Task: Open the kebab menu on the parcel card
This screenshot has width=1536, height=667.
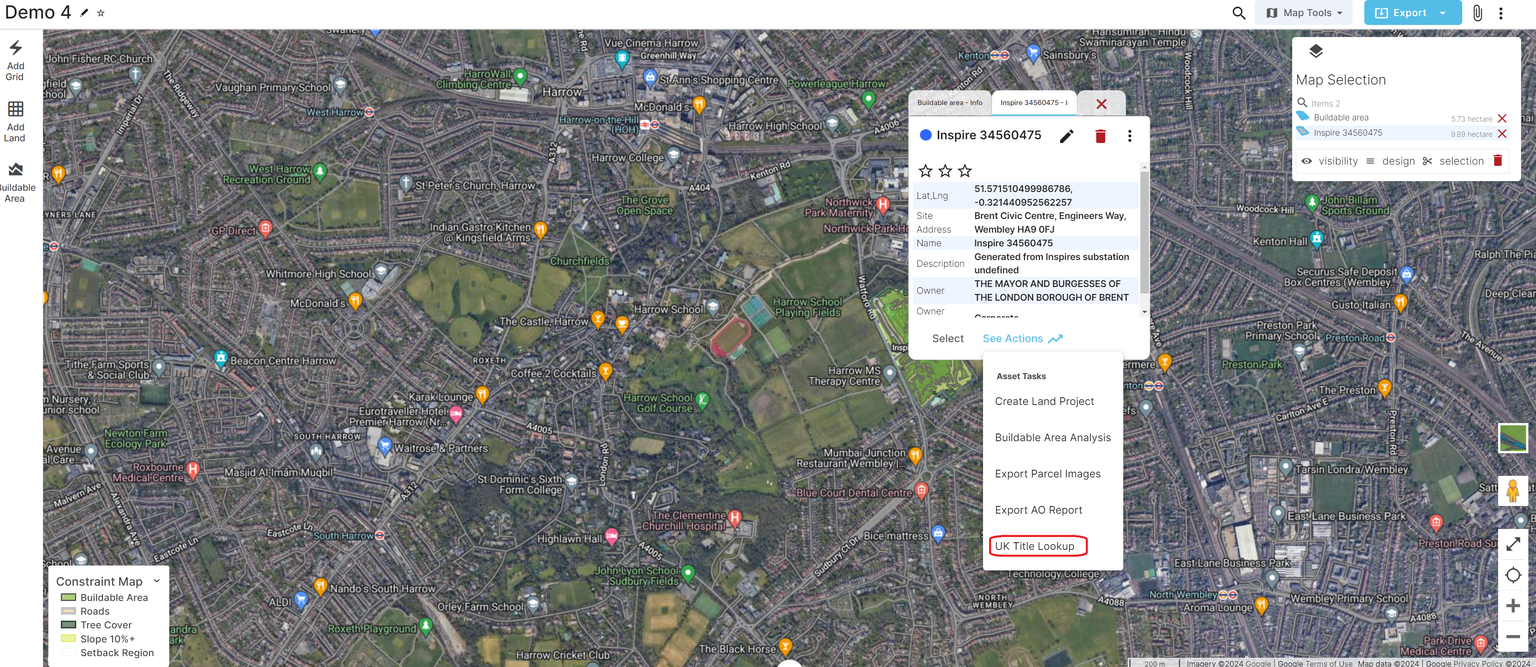Action: (1129, 136)
